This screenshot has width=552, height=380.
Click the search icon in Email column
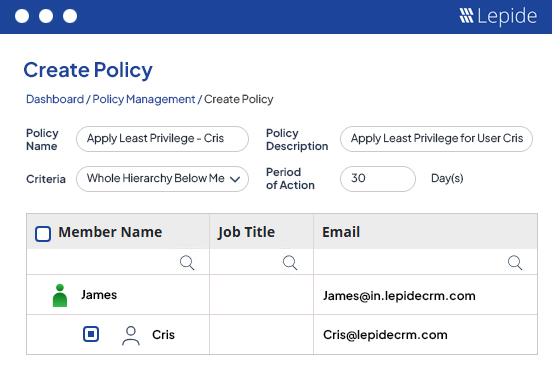(x=515, y=263)
